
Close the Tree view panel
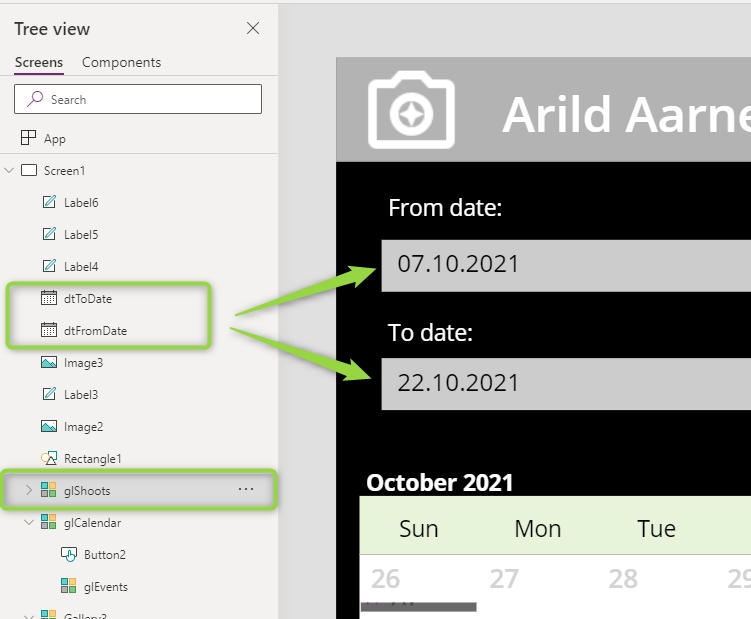pyautogui.click(x=253, y=28)
